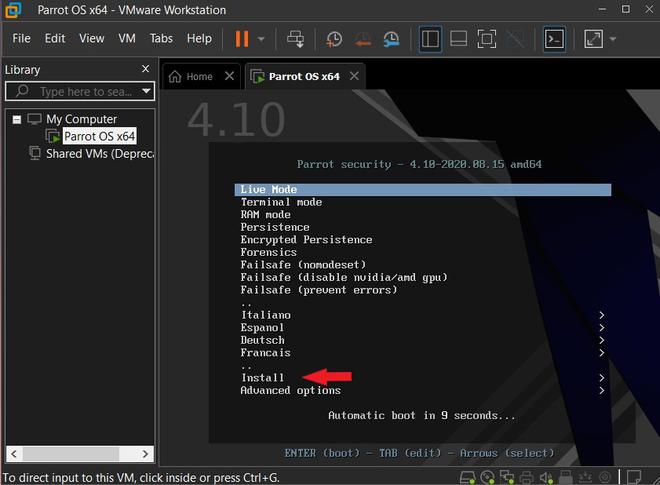This screenshot has height=485, width=660.
Task: Click the USB controller status icon
Action: click(x=566, y=477)
